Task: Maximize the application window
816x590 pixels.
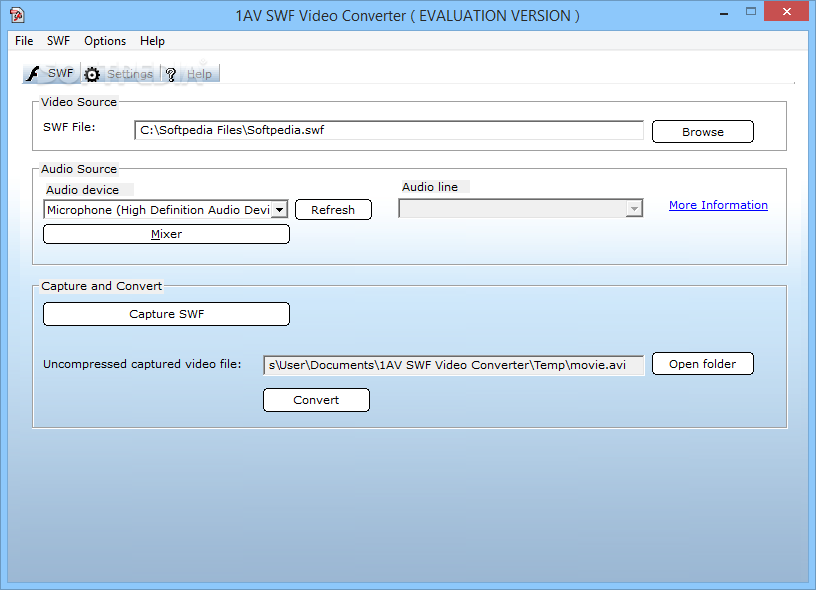Action: point(750,11)
